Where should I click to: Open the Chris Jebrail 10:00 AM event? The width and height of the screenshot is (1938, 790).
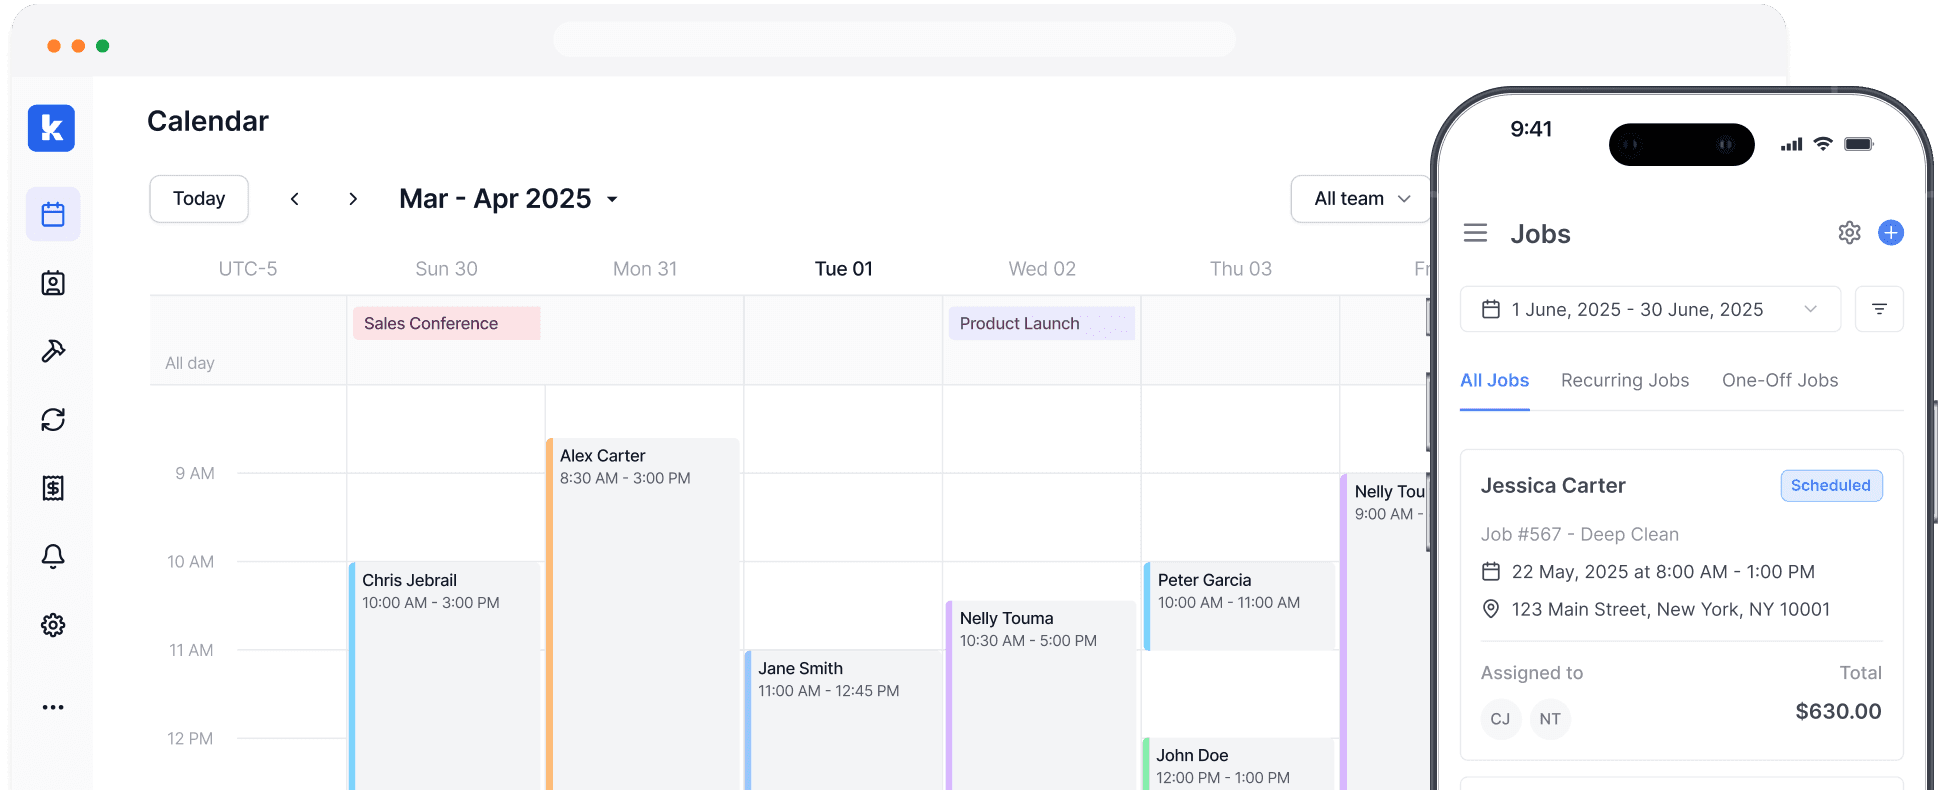(x=445, y=675)
